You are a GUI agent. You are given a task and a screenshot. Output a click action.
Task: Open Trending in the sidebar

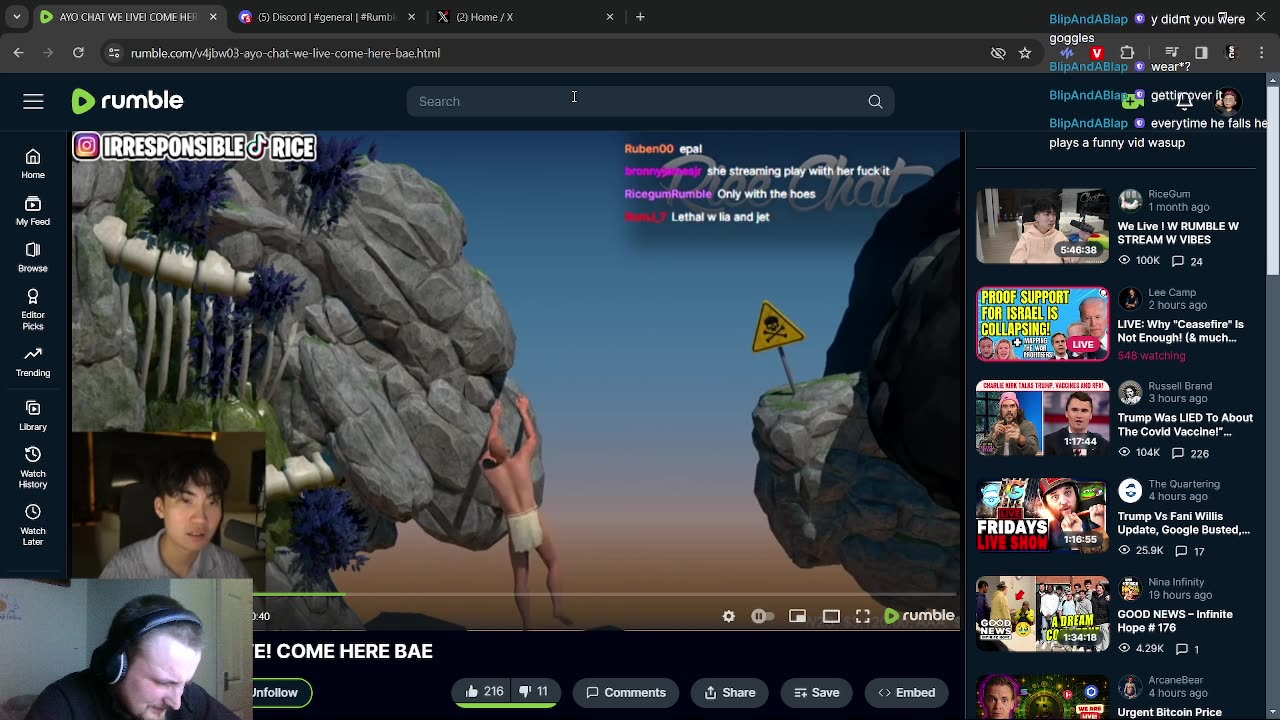(33, 361)
